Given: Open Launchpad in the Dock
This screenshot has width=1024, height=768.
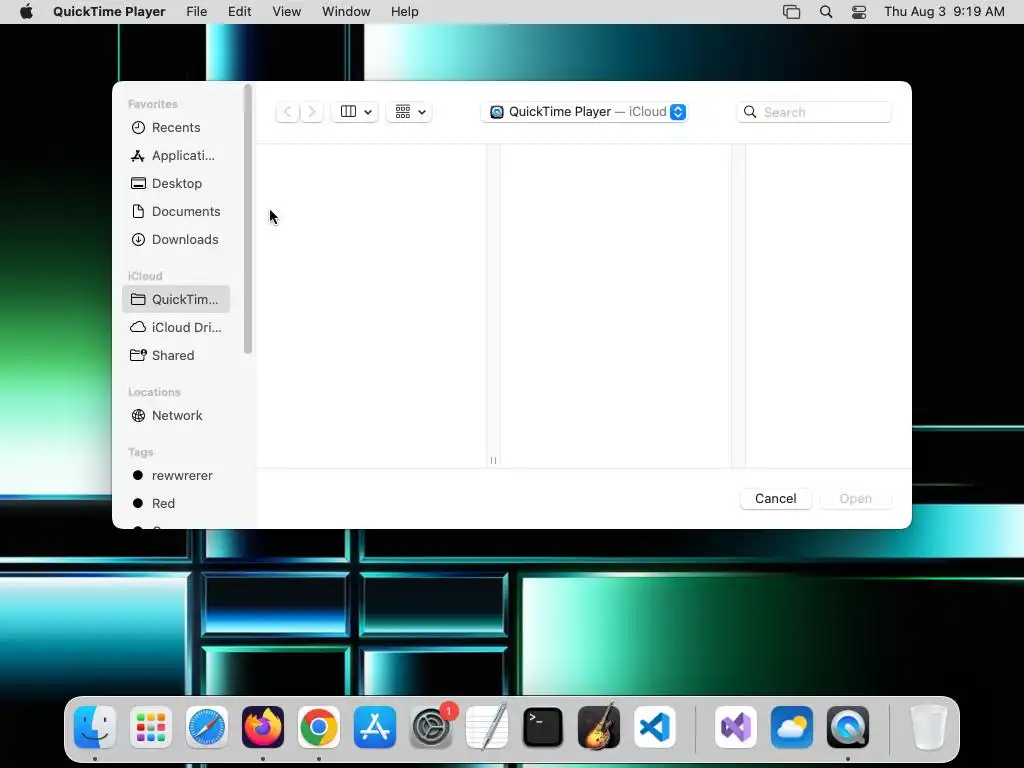Looking at the screenshot, I should [x=151, y=727].
